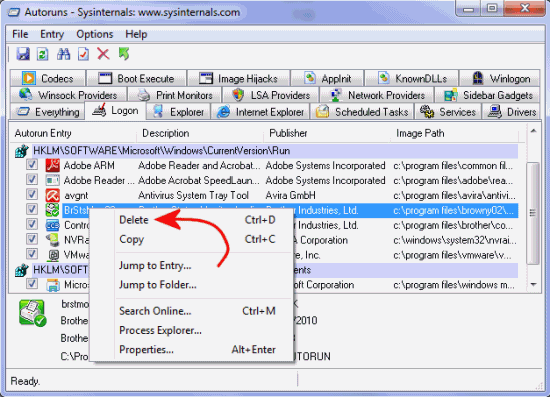
Task: Click the list scrollbar down arrow
Action: point(534,284)
